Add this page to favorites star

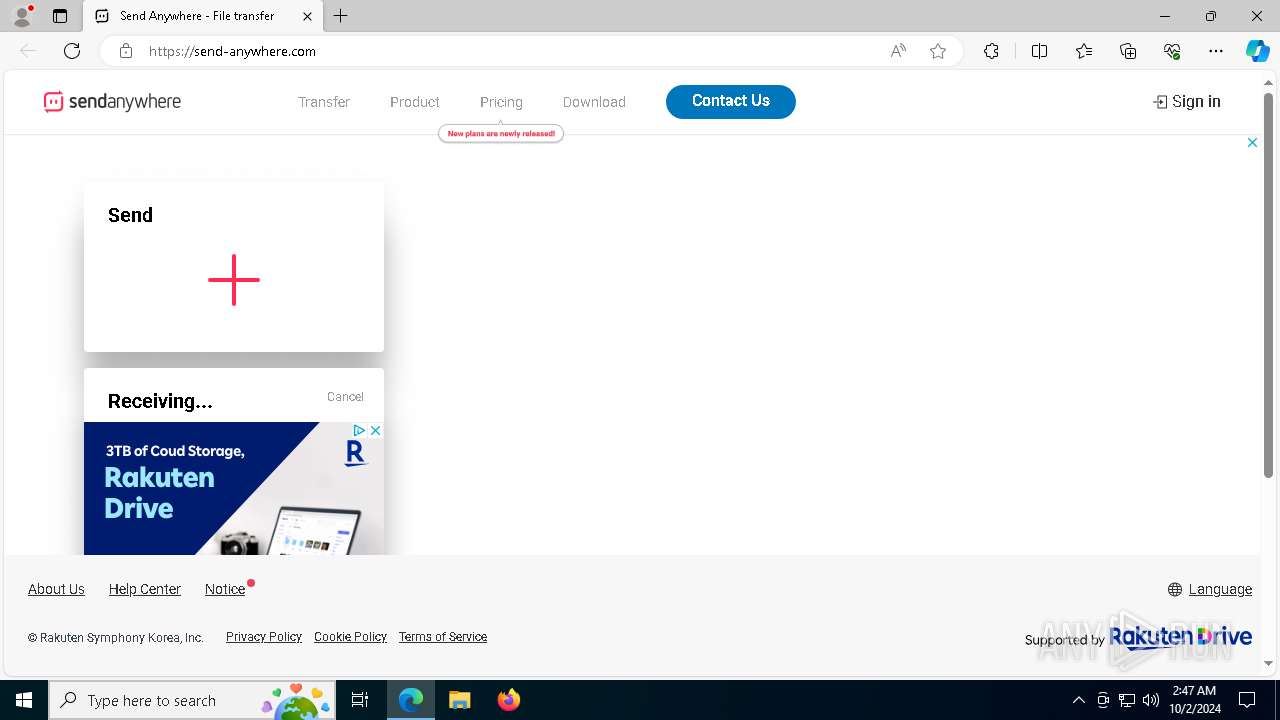(x=938, y=51)
